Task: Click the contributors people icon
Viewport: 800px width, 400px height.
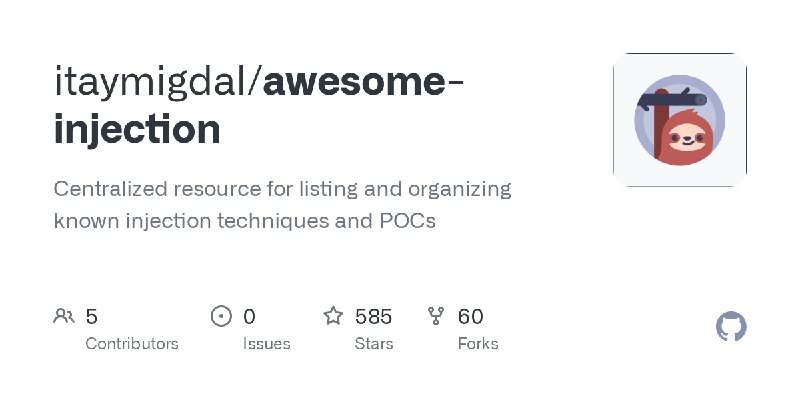Action: pyautogui.click(x=64, y=316)
